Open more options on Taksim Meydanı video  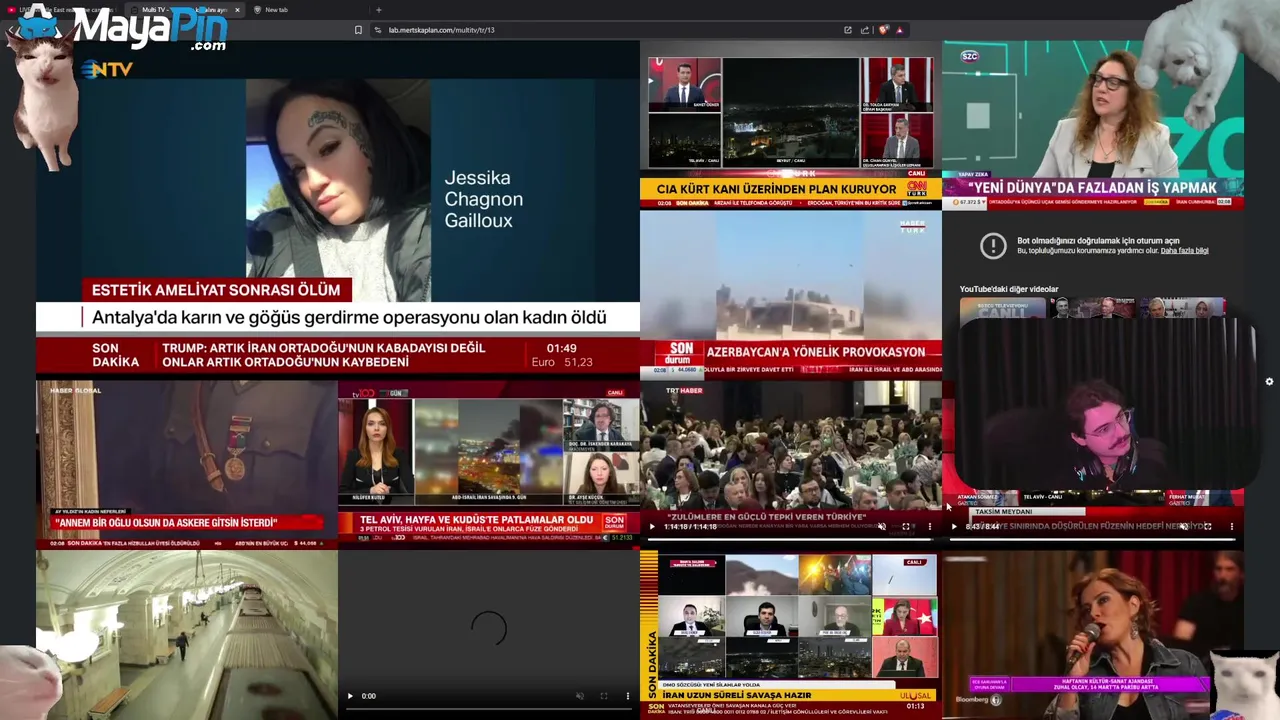(x=1232, y=526)
